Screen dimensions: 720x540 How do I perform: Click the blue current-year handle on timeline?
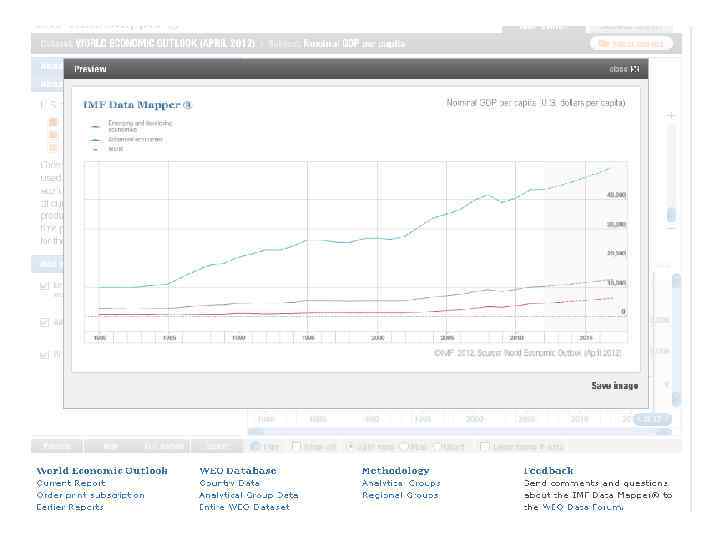click(652, 419)
